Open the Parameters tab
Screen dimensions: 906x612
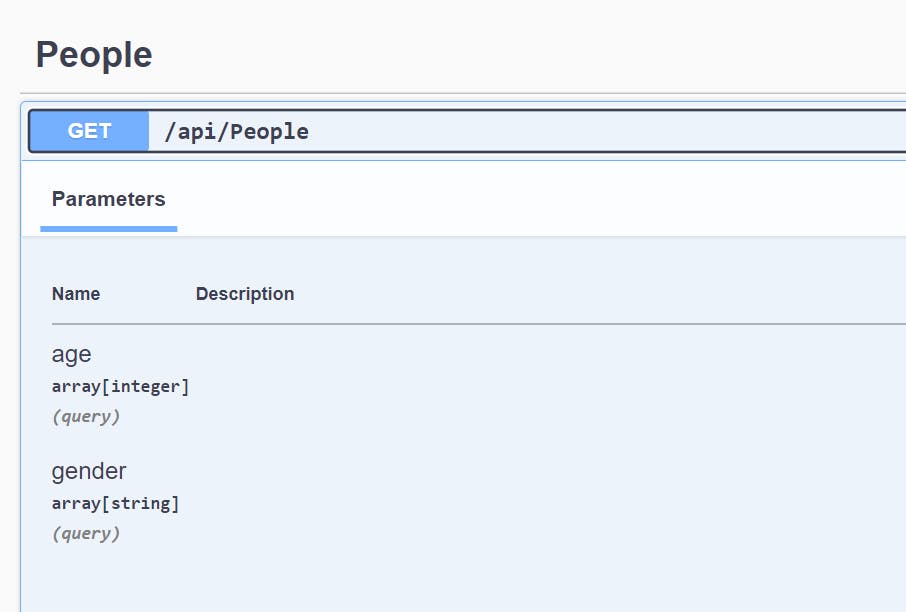(109, 199)
